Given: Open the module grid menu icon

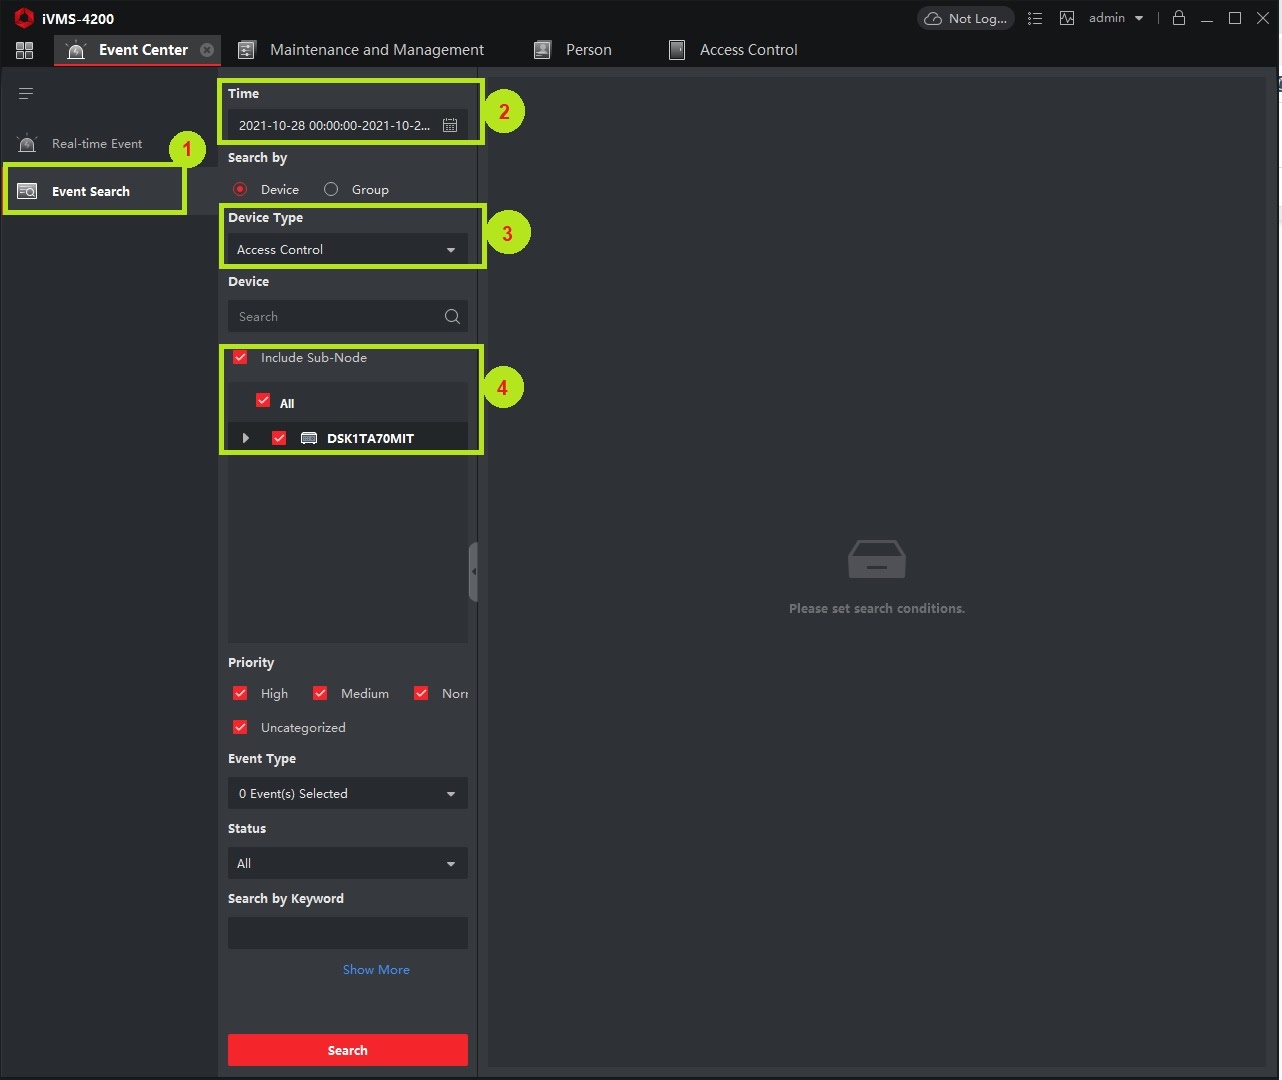Looking at the screenshot, I should pyautogui.click(x=25, y=50).
